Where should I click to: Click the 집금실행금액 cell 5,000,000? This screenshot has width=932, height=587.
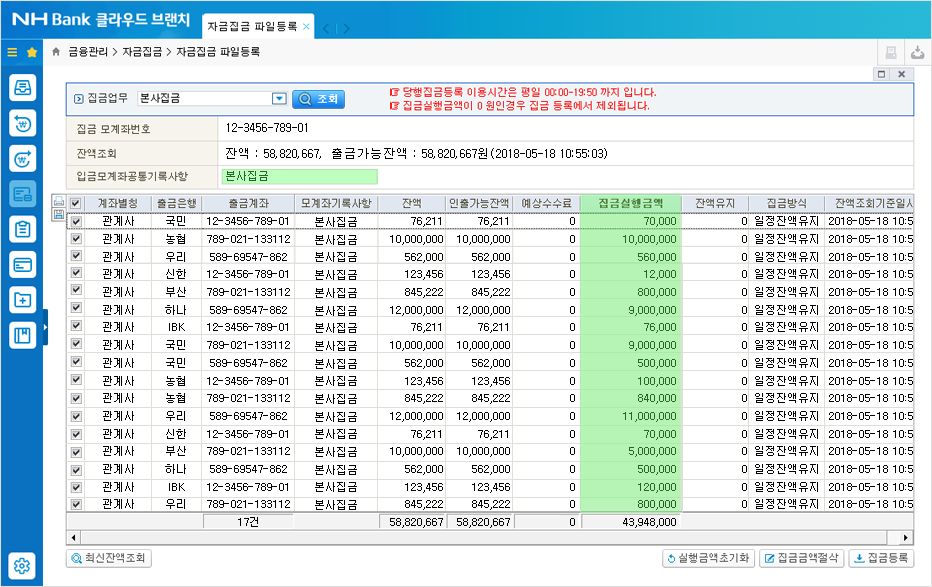631,452
